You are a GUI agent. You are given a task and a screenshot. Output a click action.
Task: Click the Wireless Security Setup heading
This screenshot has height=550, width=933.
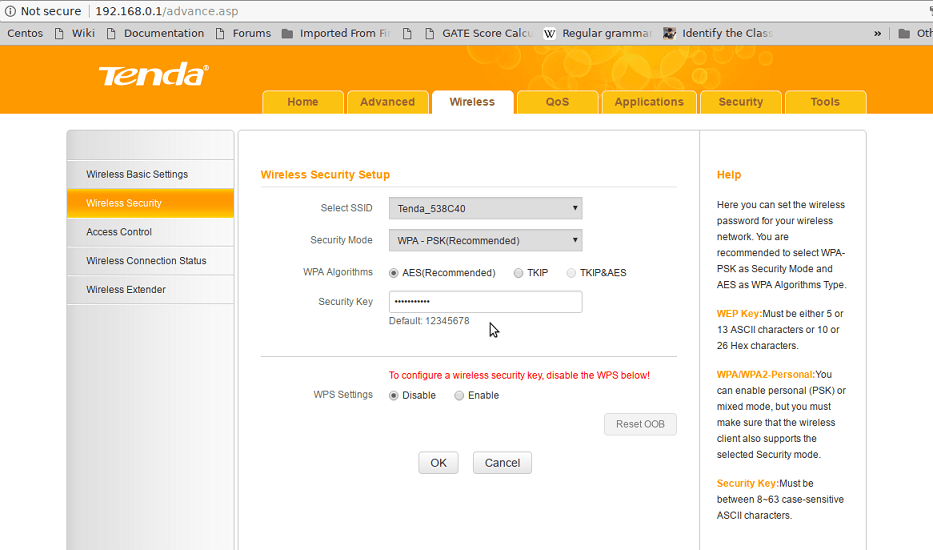[325, 174]
